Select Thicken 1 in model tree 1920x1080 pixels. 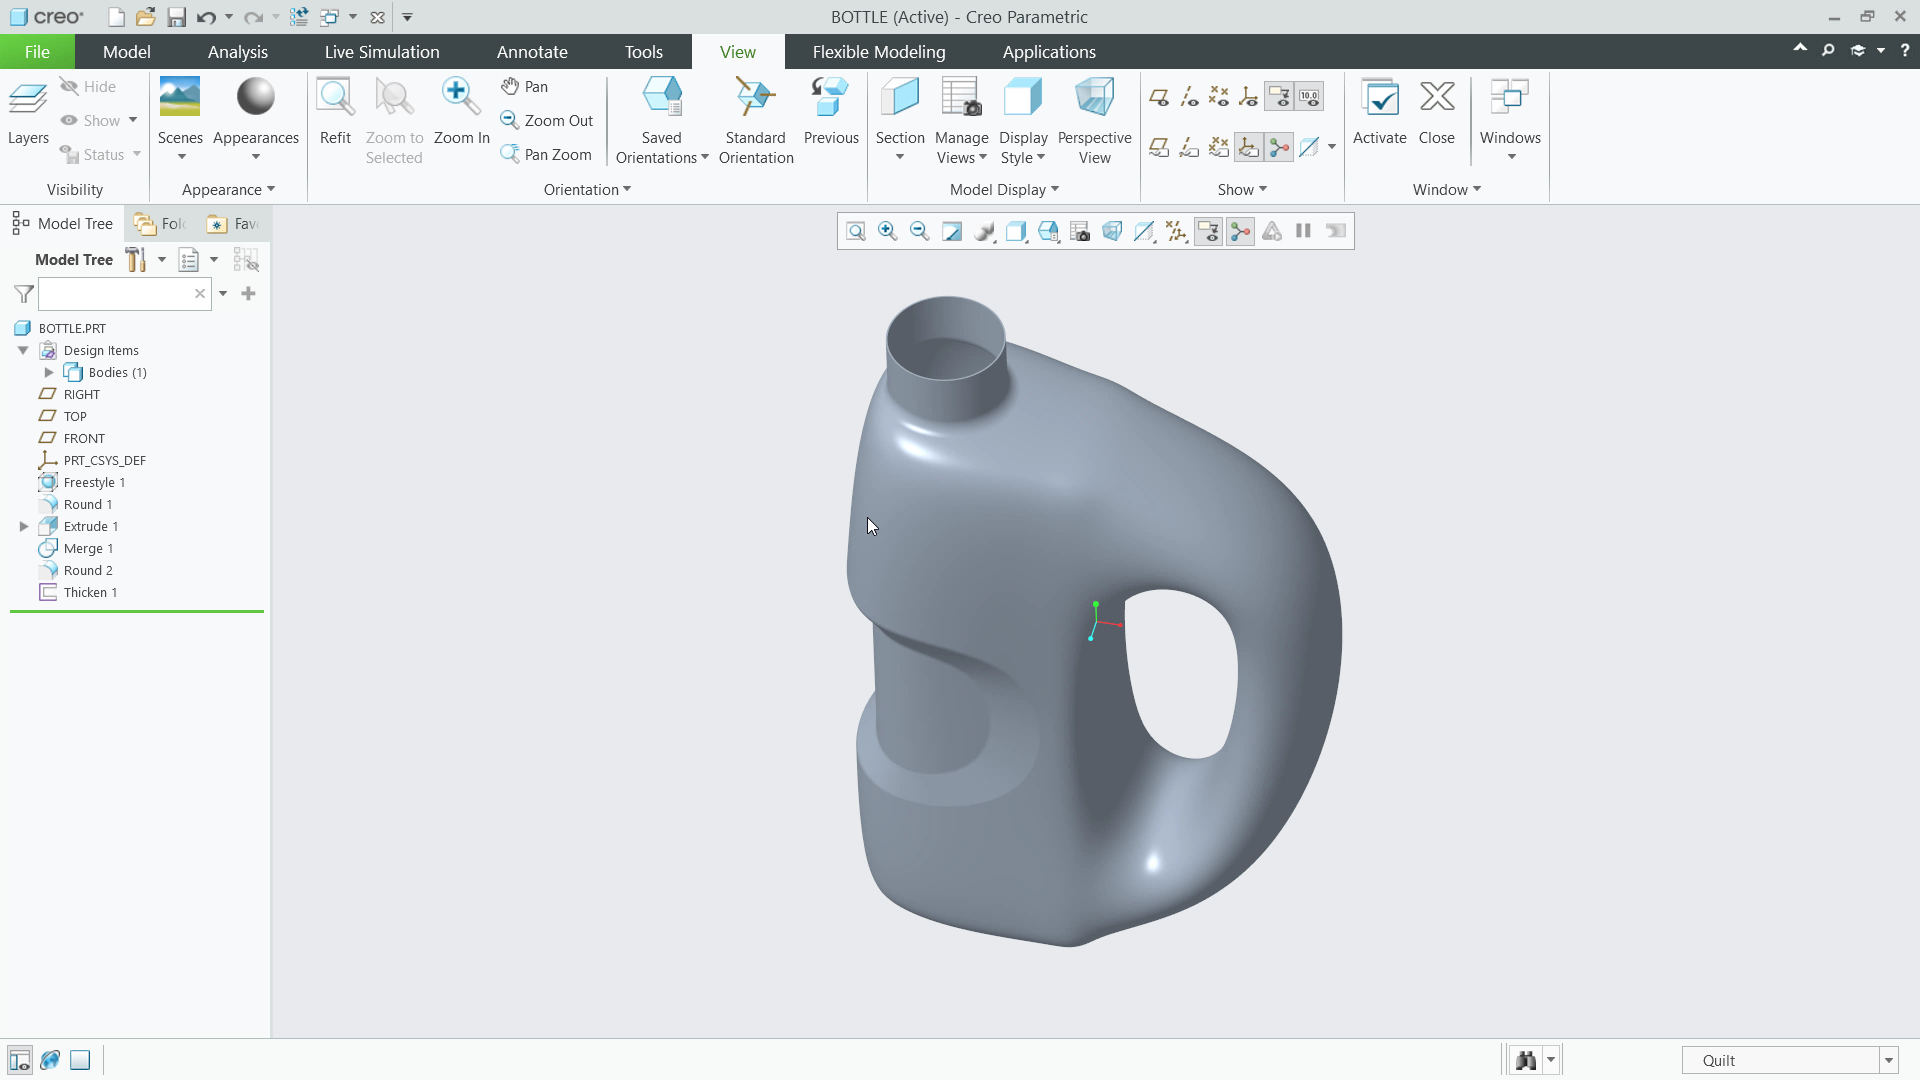pos(90,593)
